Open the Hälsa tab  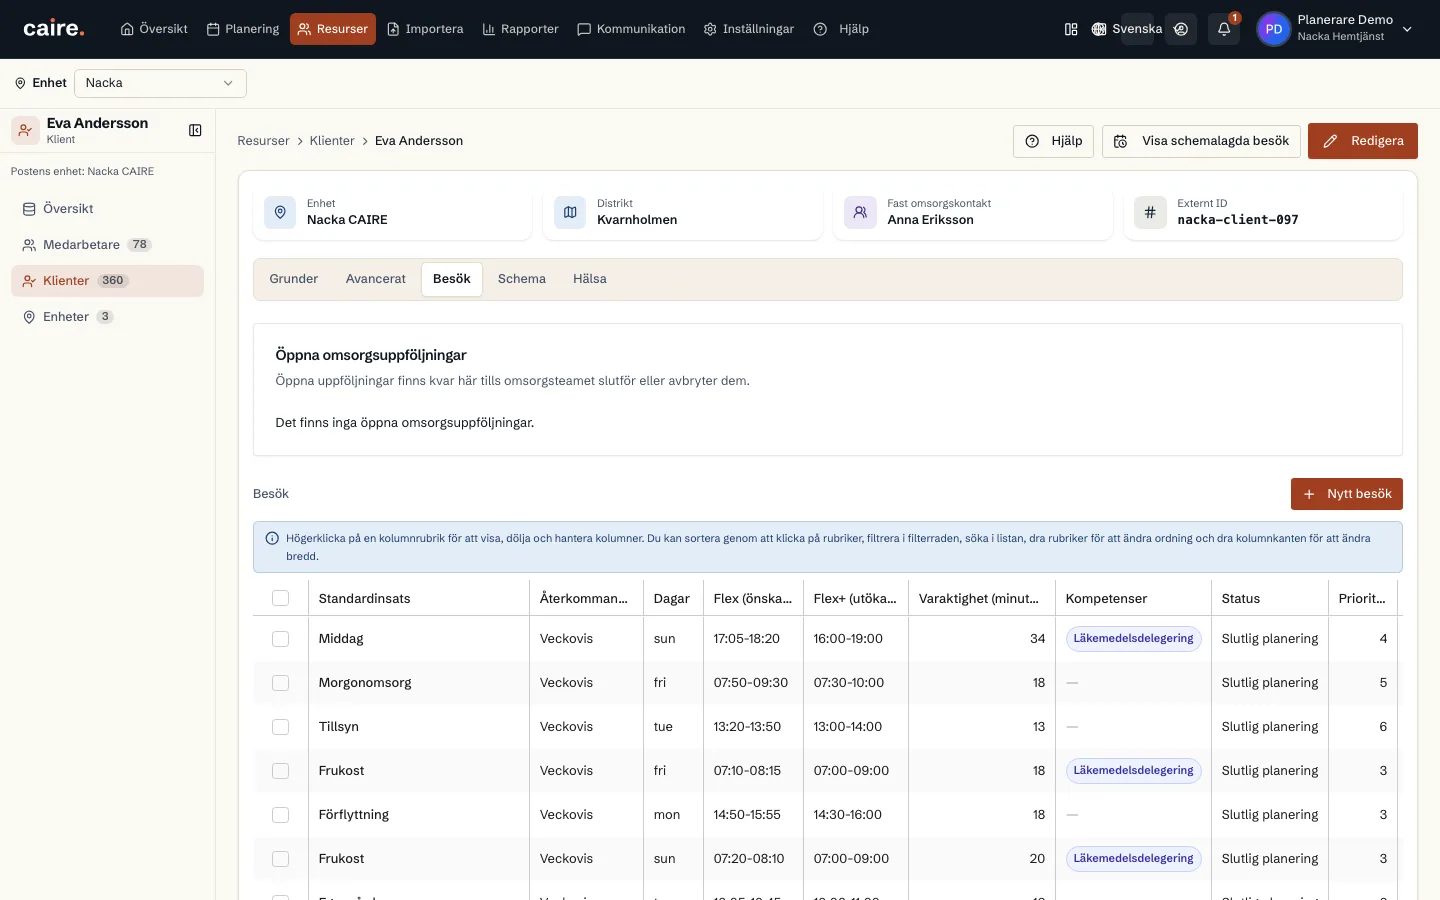click(x=590, y=279)
